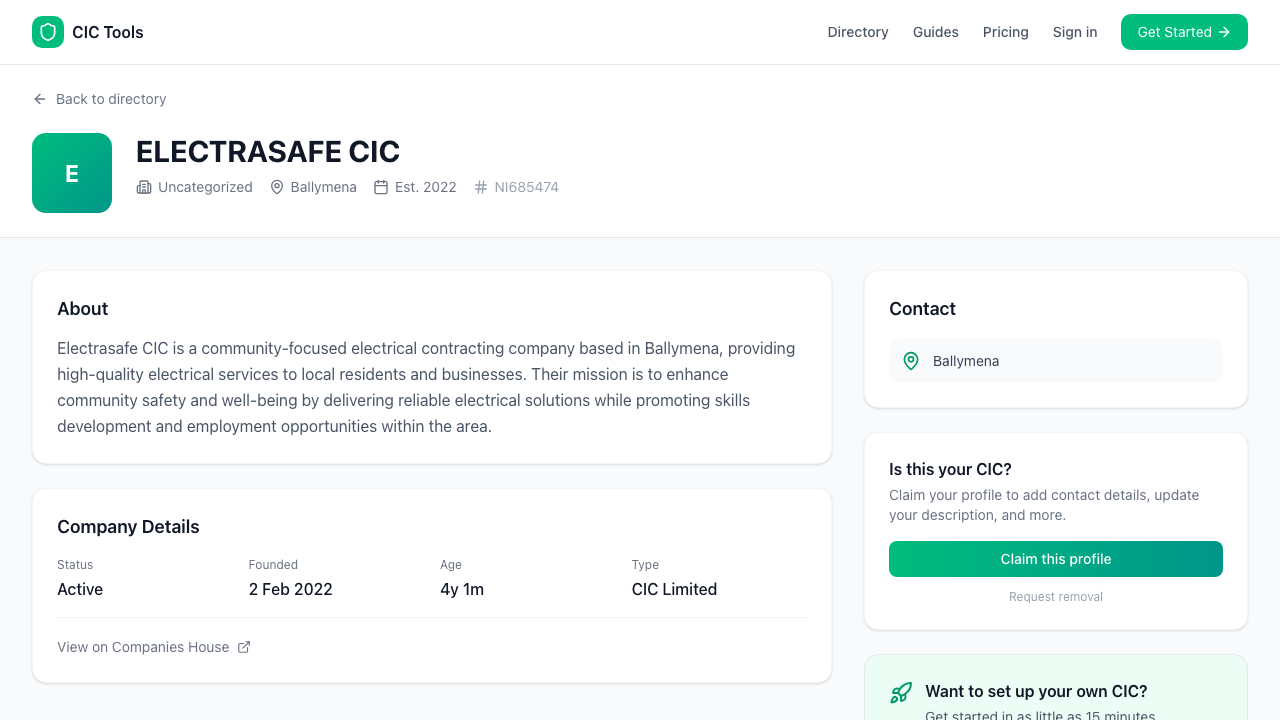Click the Get Started button
The height and width of the screenshot is (720, 1280).
[1184, 32]
